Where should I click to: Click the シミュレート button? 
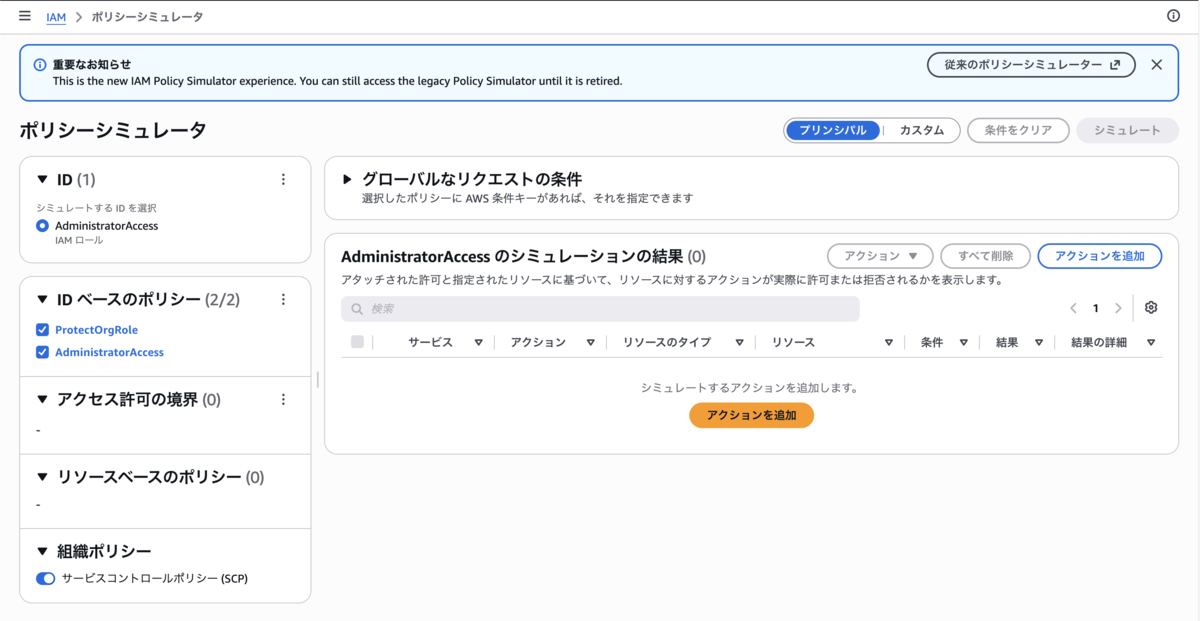tap(1127, 130)
